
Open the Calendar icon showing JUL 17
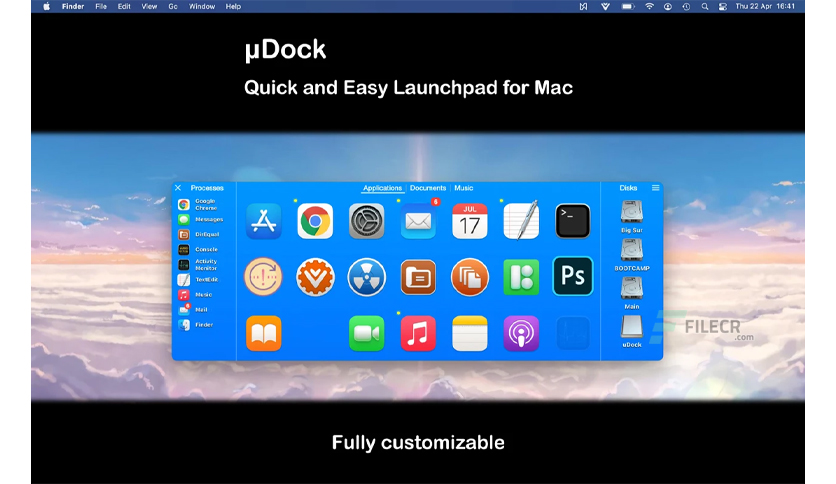coord(469,221)
